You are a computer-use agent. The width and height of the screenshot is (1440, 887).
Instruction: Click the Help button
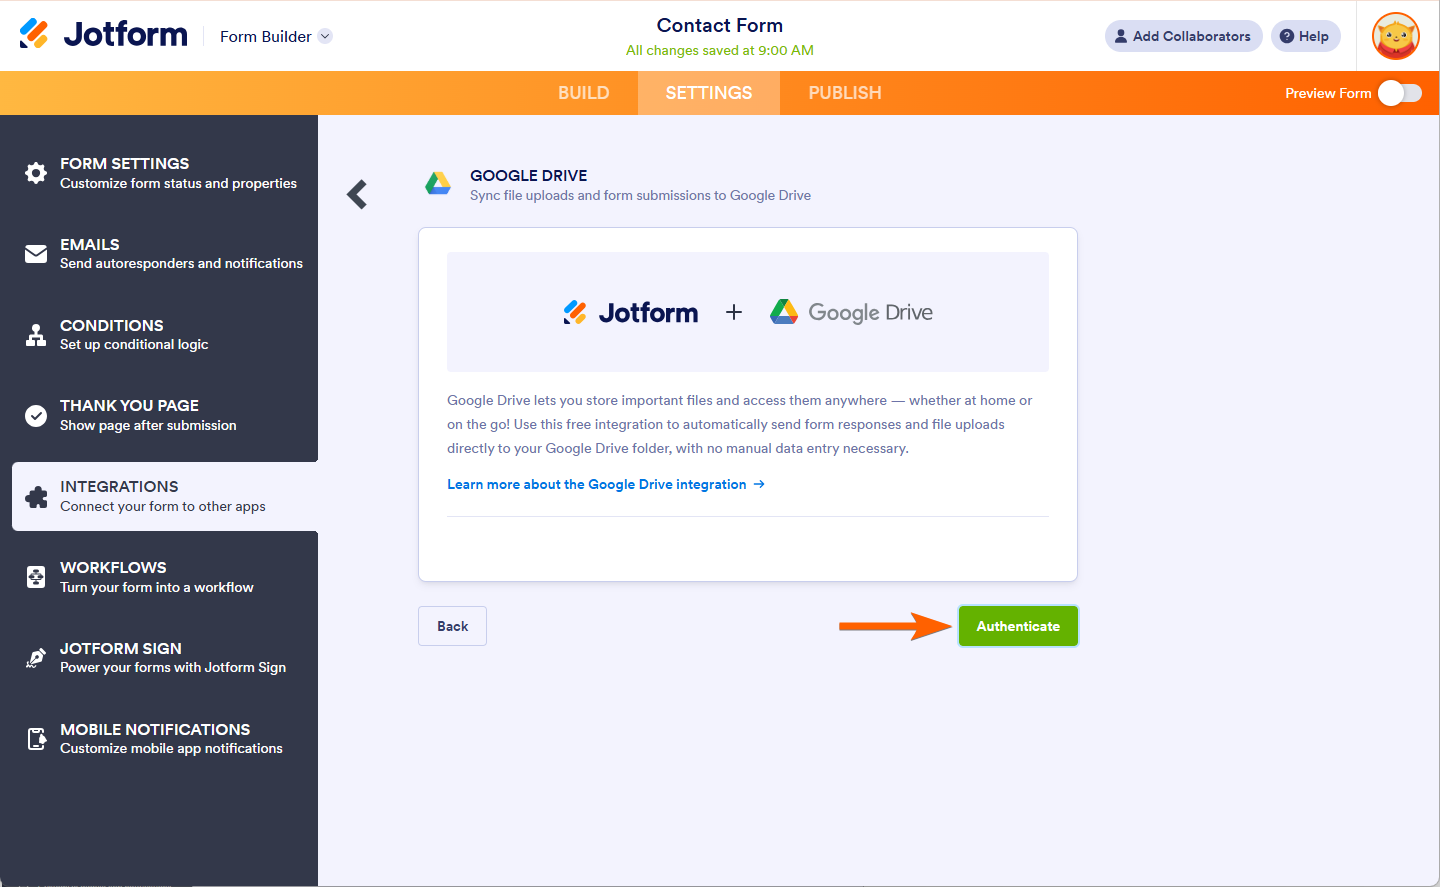pyautogui.click(x=1305, y=36)
